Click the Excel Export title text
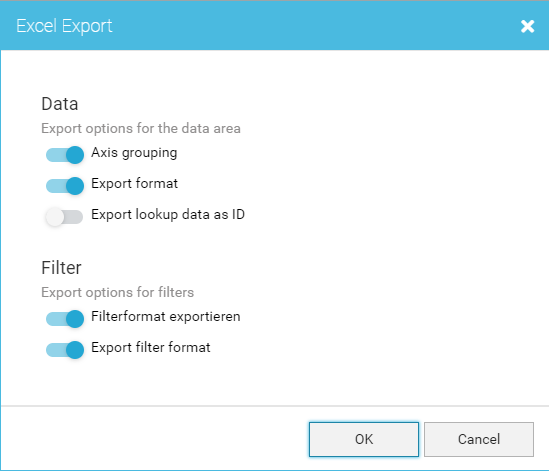This screenshot has height=471, width=549. point(64,26)
